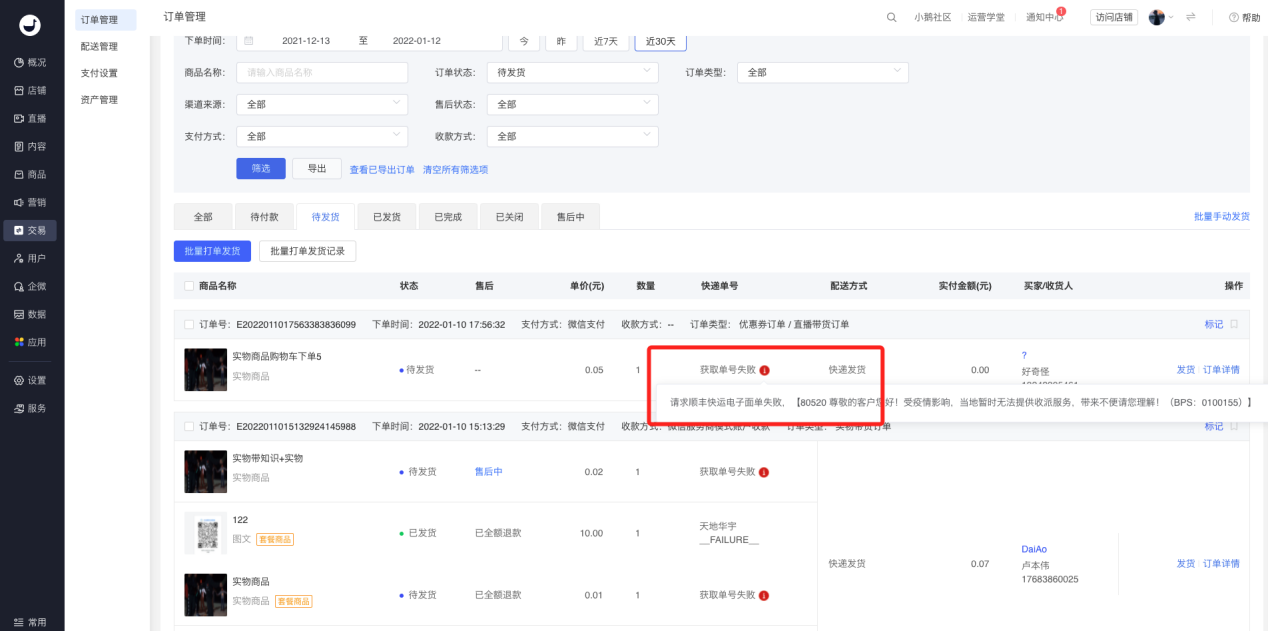Open 配送管理 in the submenu

pos(99,46)
